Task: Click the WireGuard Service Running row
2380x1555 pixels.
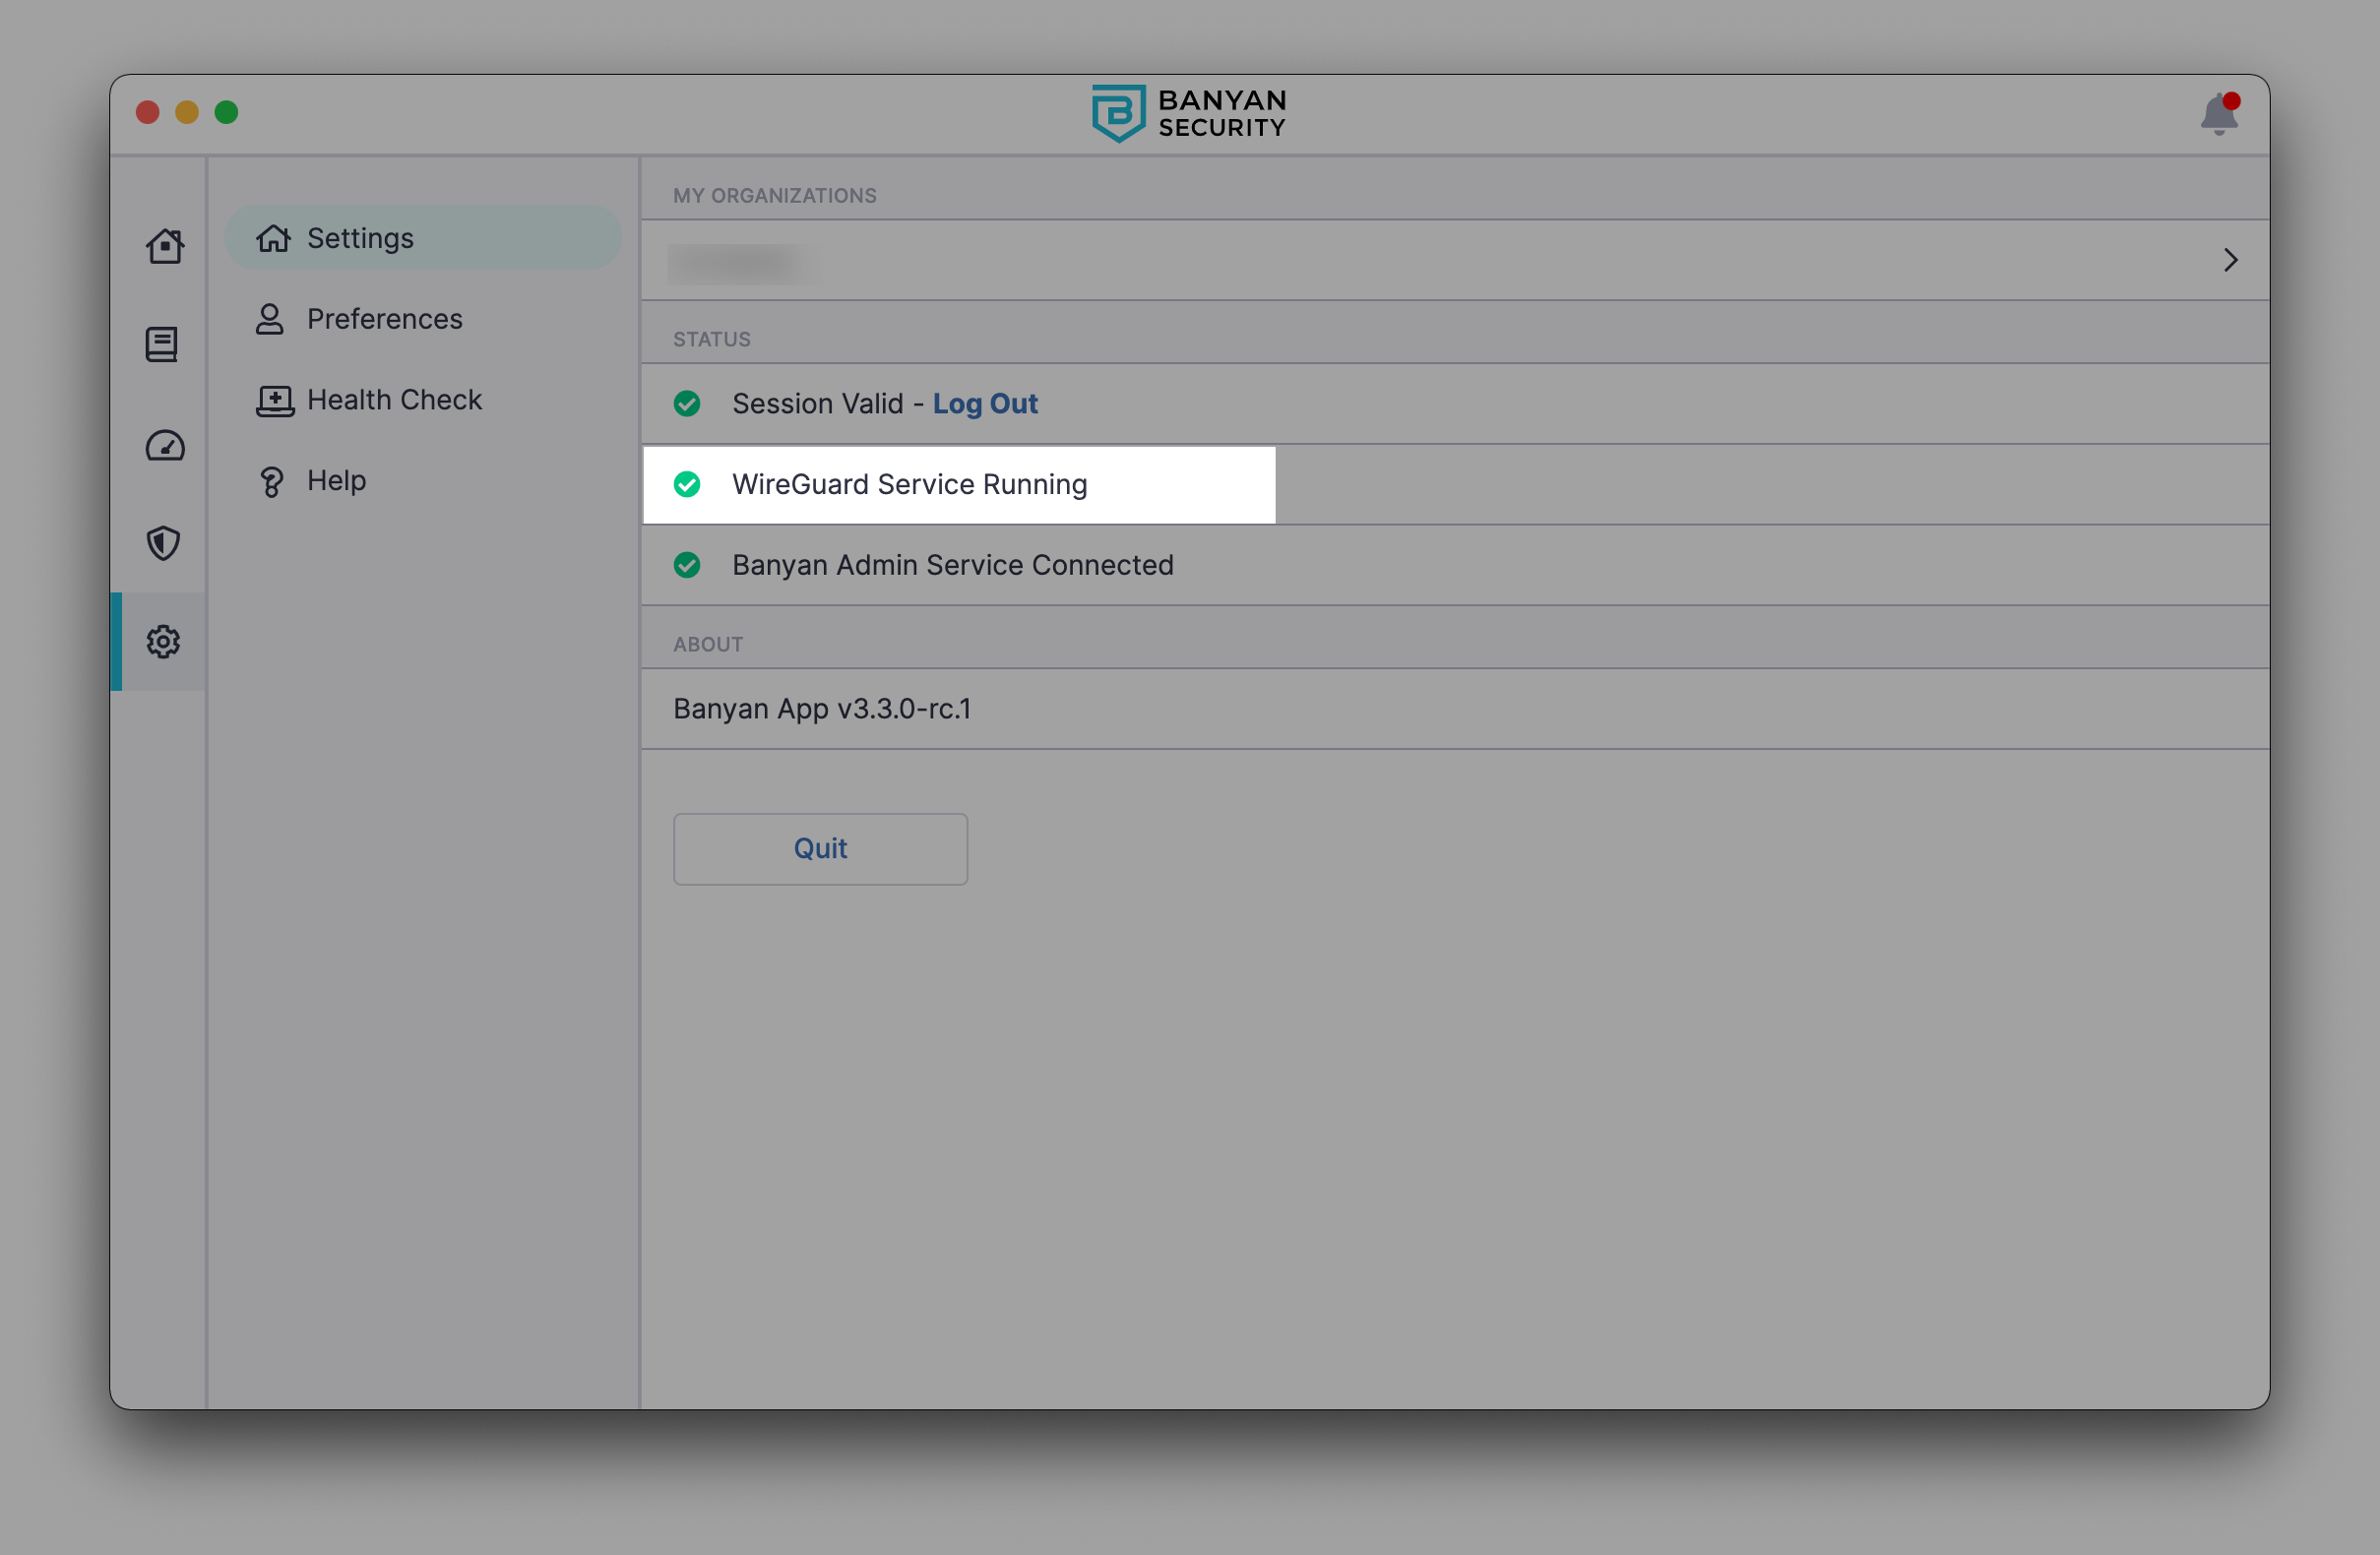Action: point(909,485)
